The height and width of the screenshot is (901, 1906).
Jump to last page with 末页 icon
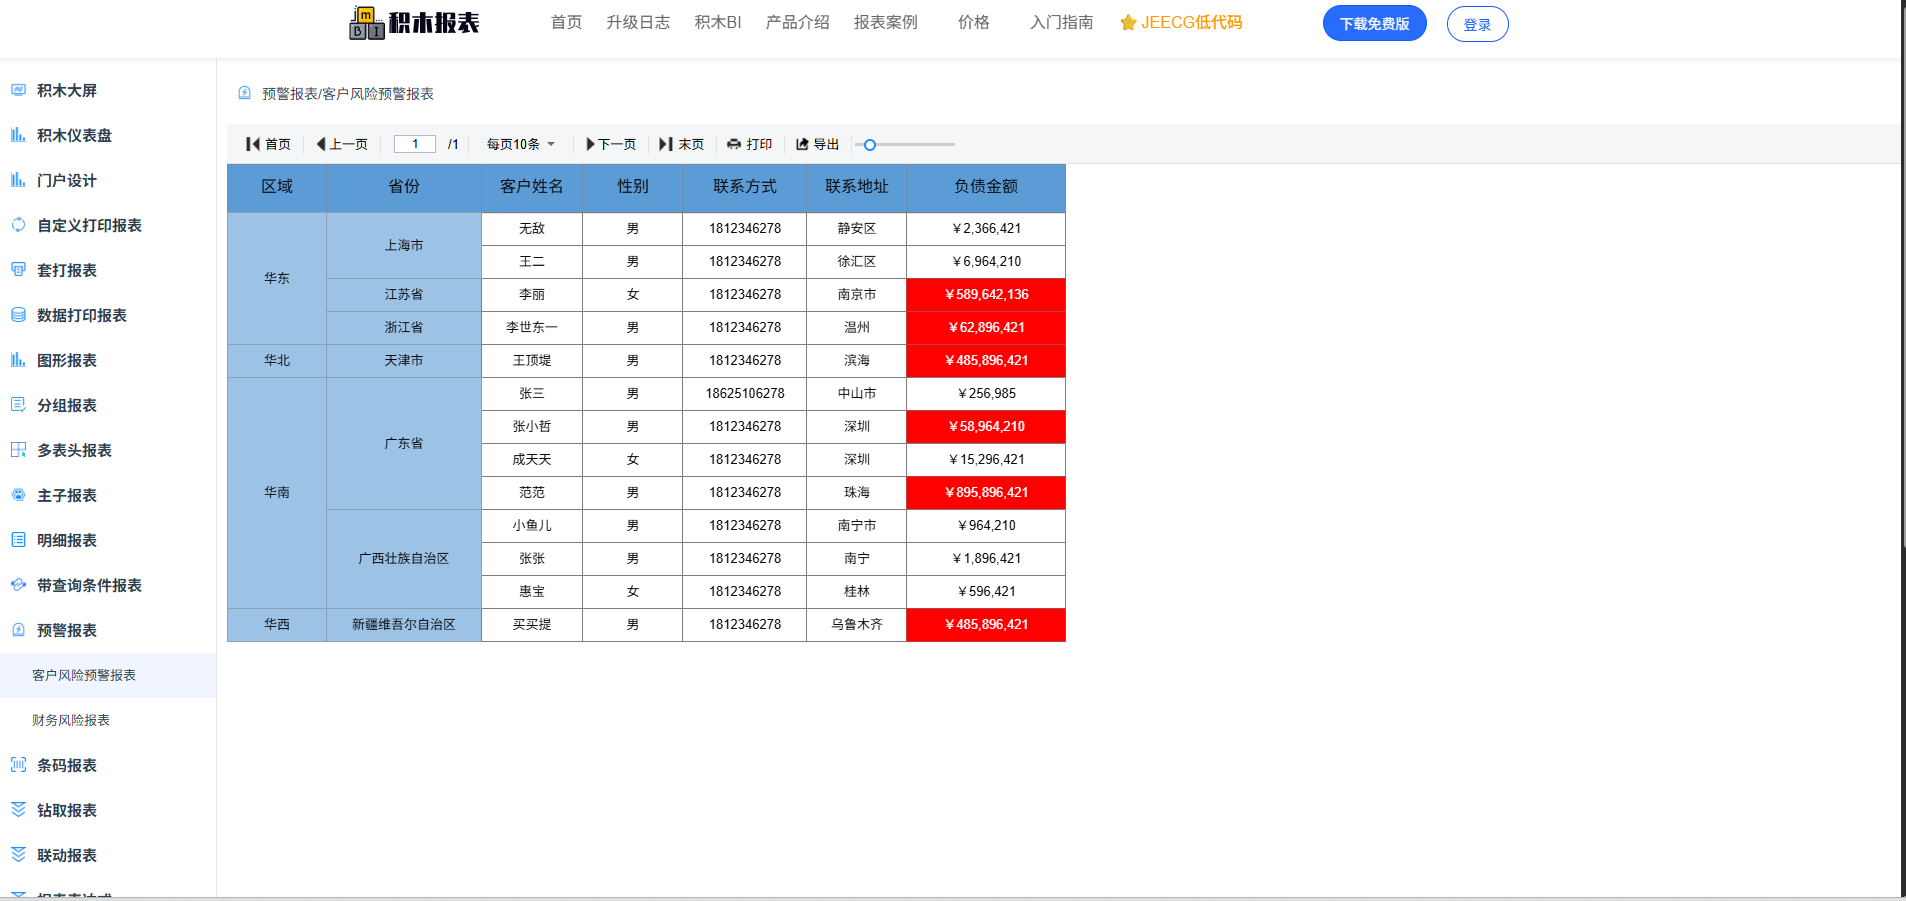click(x=666, y=144)
